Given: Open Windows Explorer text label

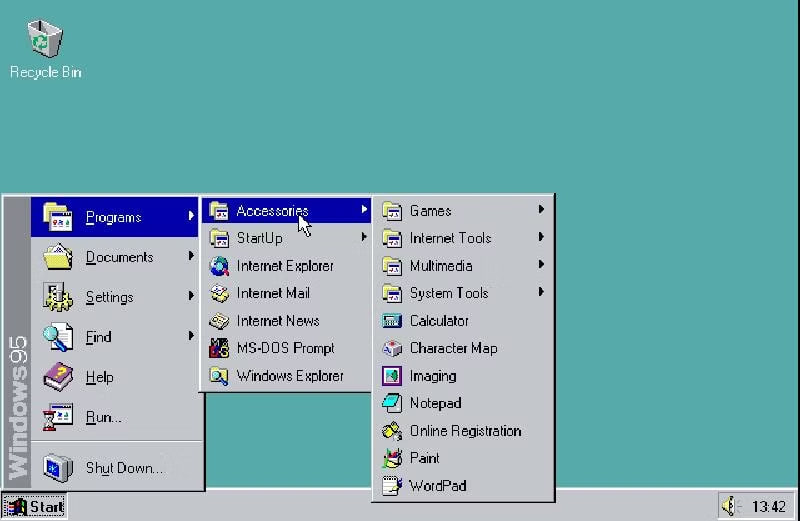Looking at the screenshot, I should tap(290, 376).
